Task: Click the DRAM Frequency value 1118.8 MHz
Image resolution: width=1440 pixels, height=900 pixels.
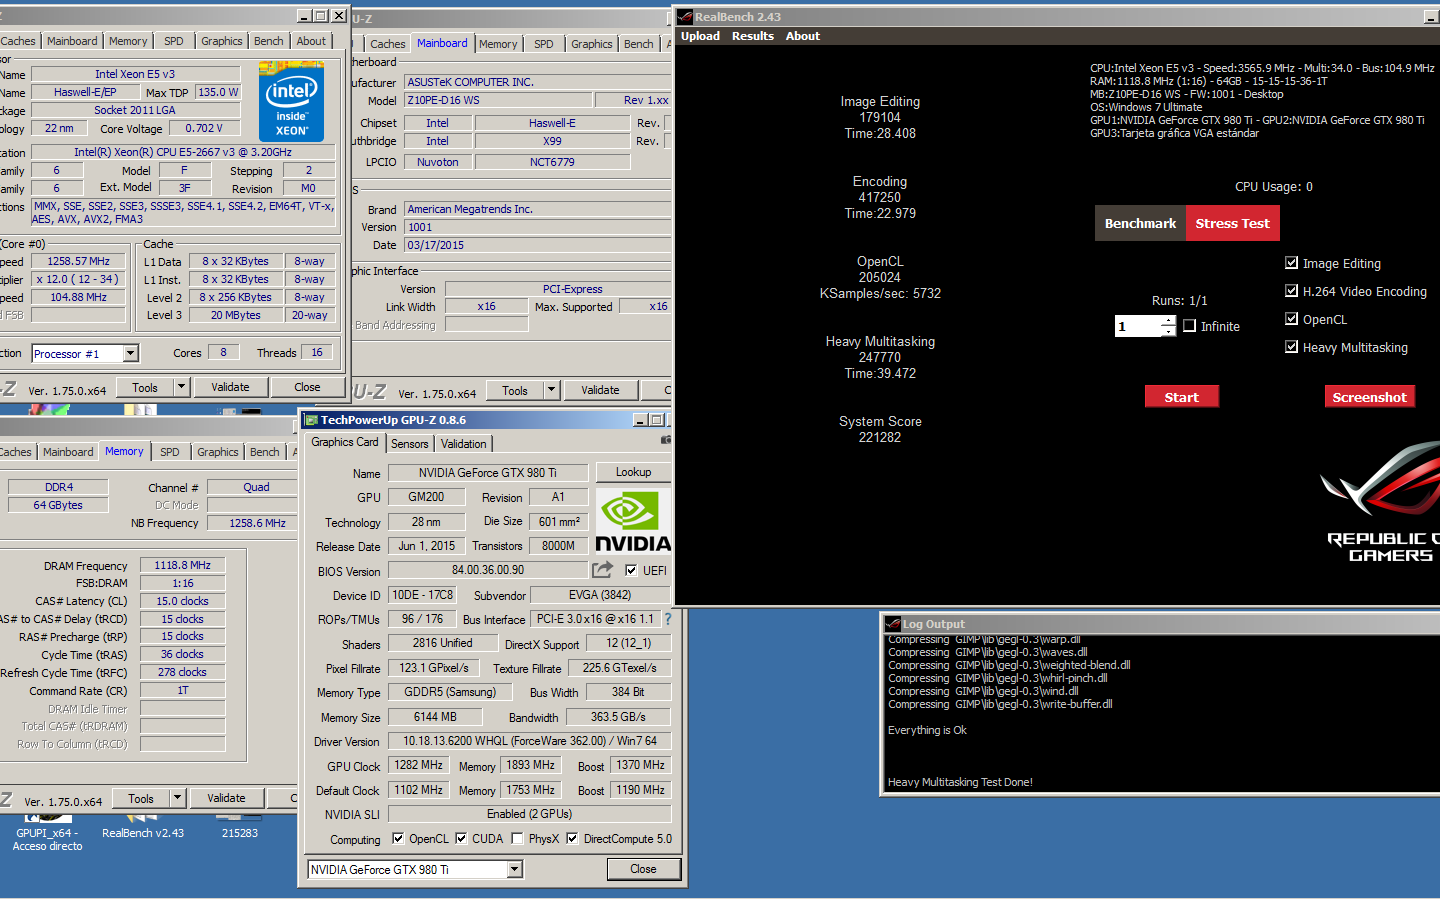Action: pyautogui.click(x=182, y=565)
